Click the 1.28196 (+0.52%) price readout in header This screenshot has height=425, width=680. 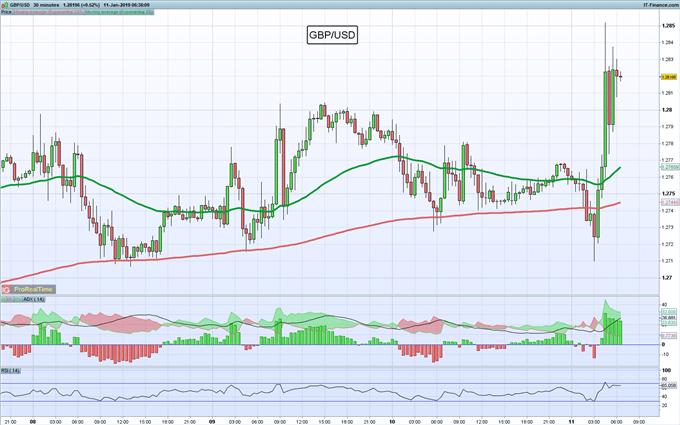pyautogui.click(x=82, y=5)
